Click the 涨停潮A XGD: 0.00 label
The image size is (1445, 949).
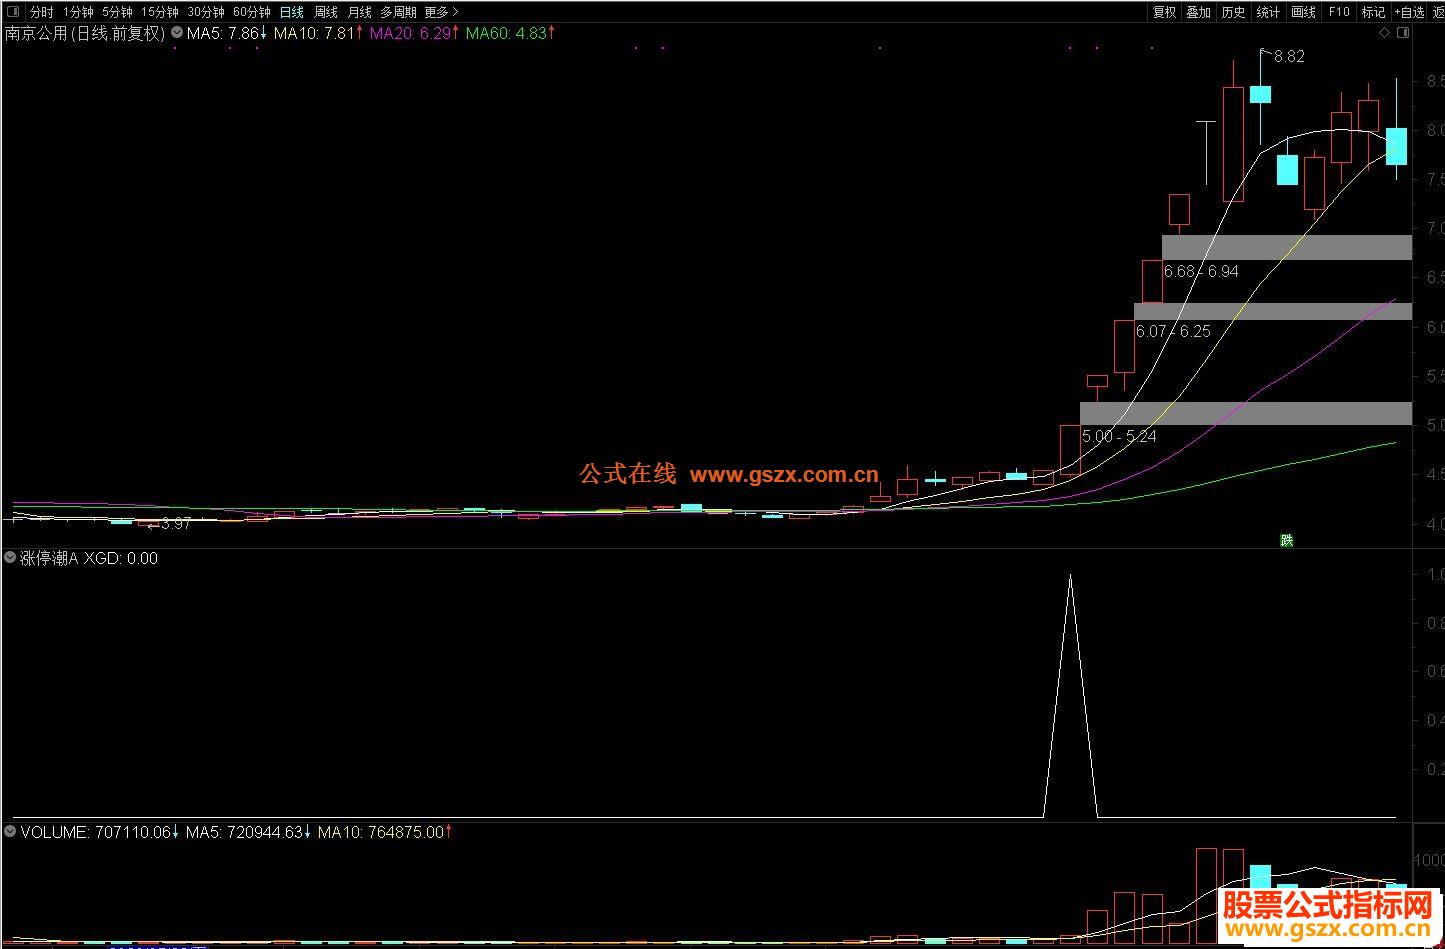89,558
